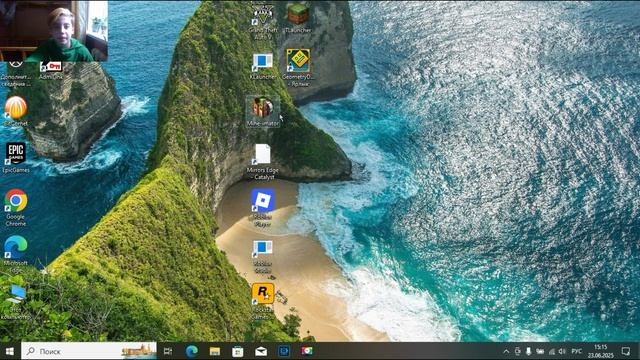Open the notification center icon

(x=626, y=351)
